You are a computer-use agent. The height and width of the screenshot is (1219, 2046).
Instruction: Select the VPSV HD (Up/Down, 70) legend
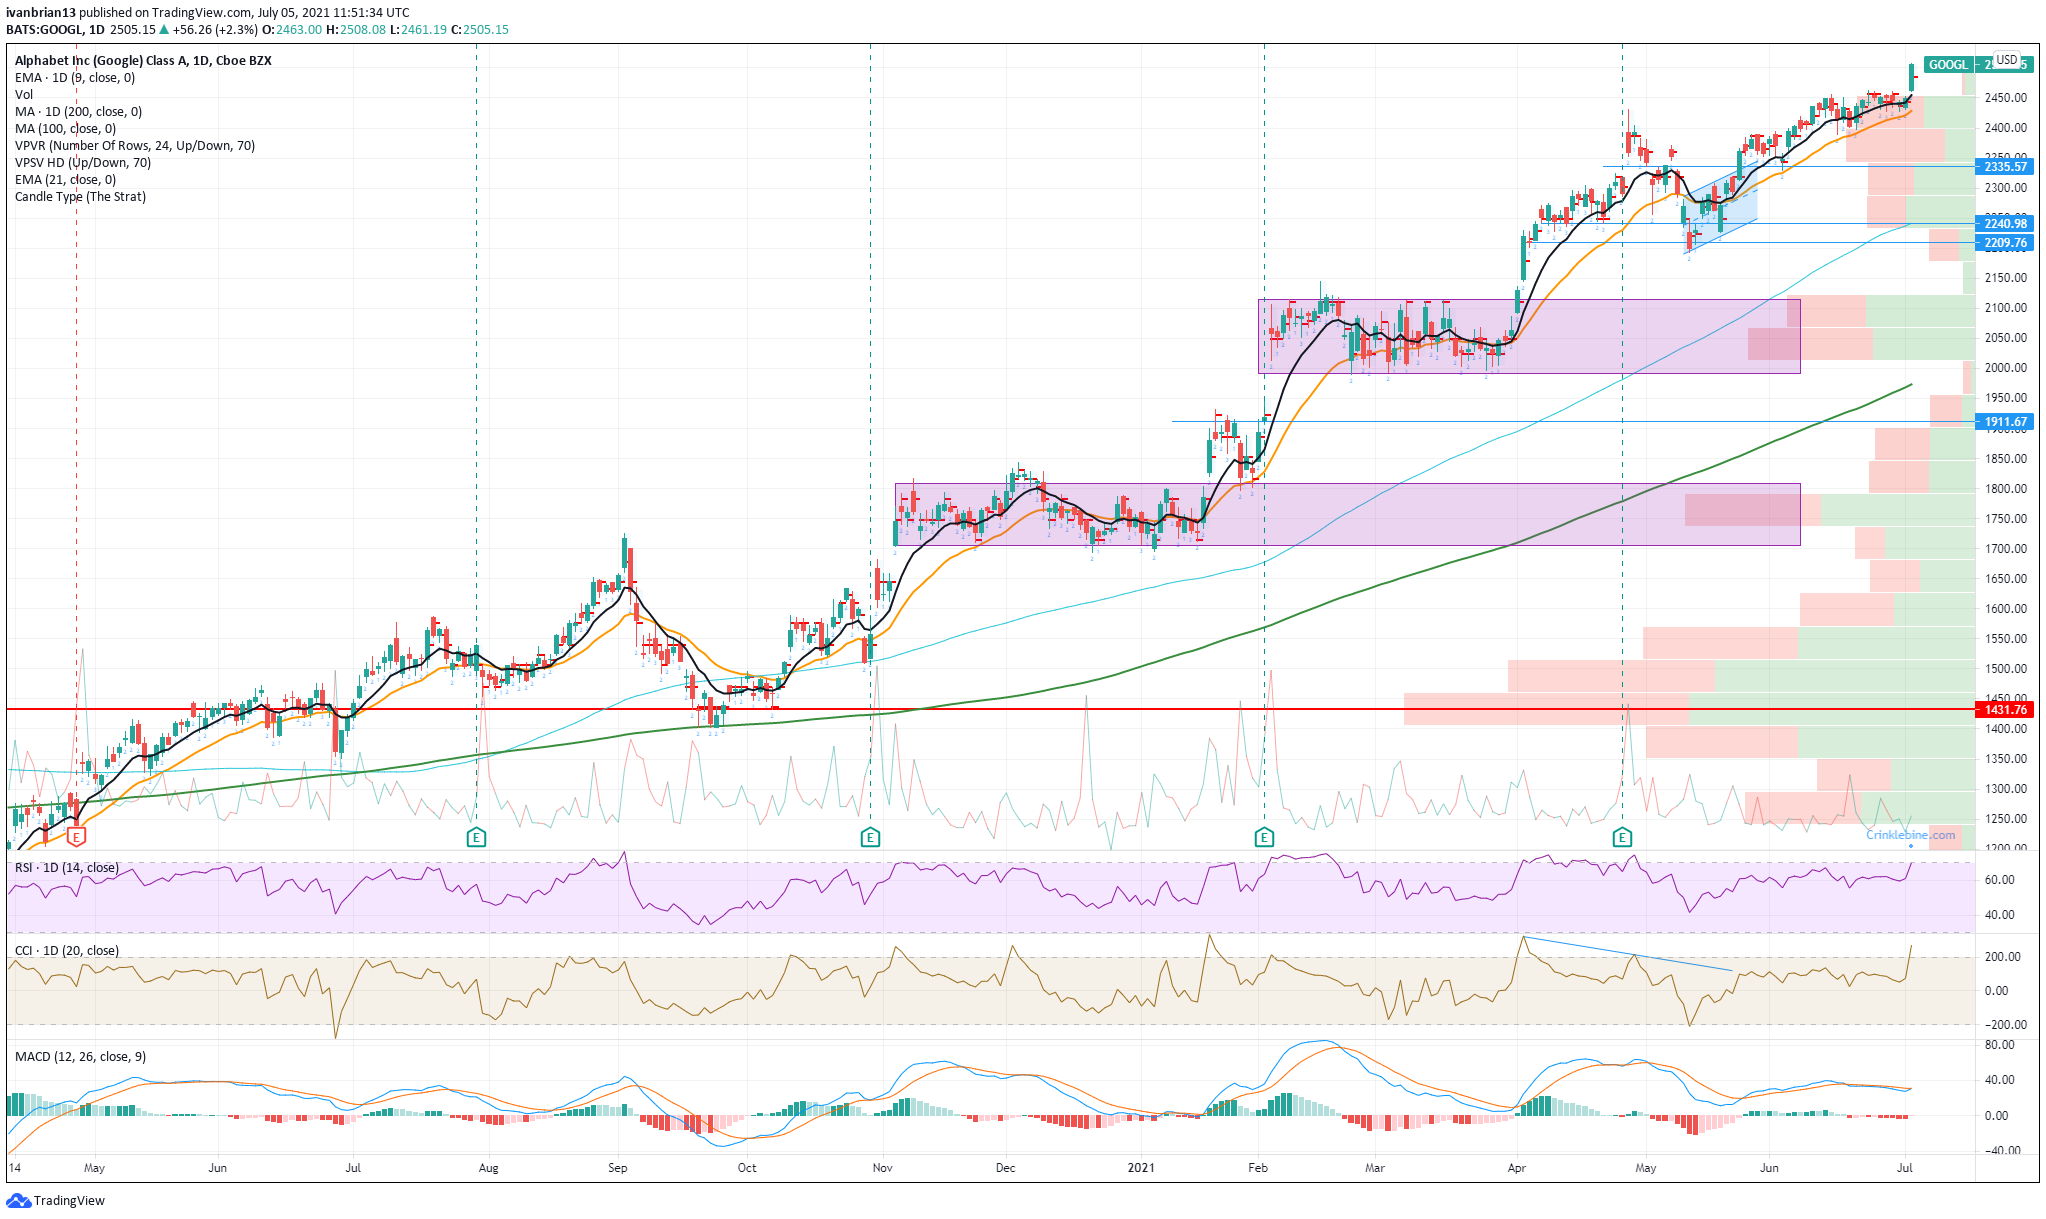[83, 162]
